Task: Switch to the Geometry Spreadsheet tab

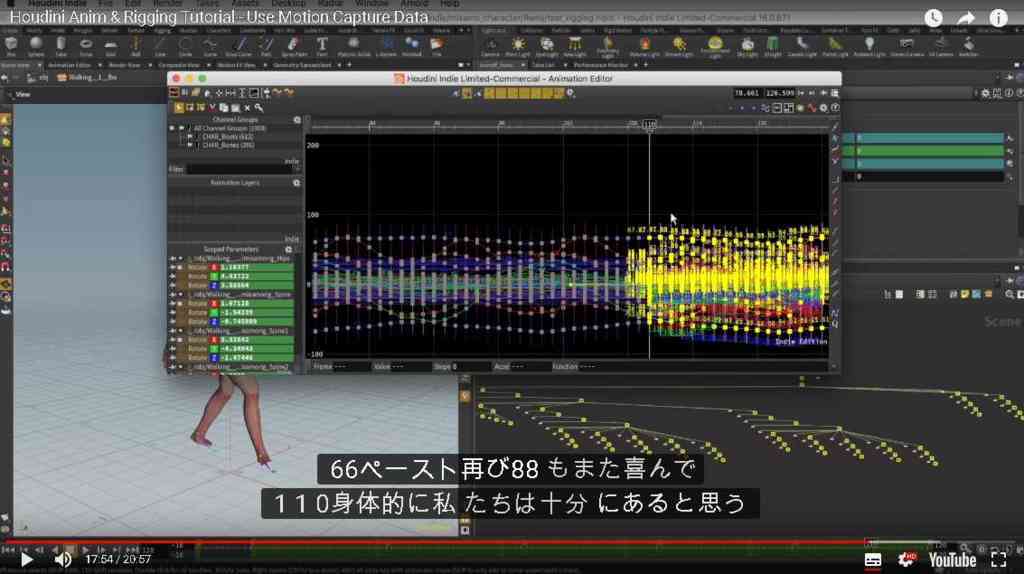Action: (302, 65)
